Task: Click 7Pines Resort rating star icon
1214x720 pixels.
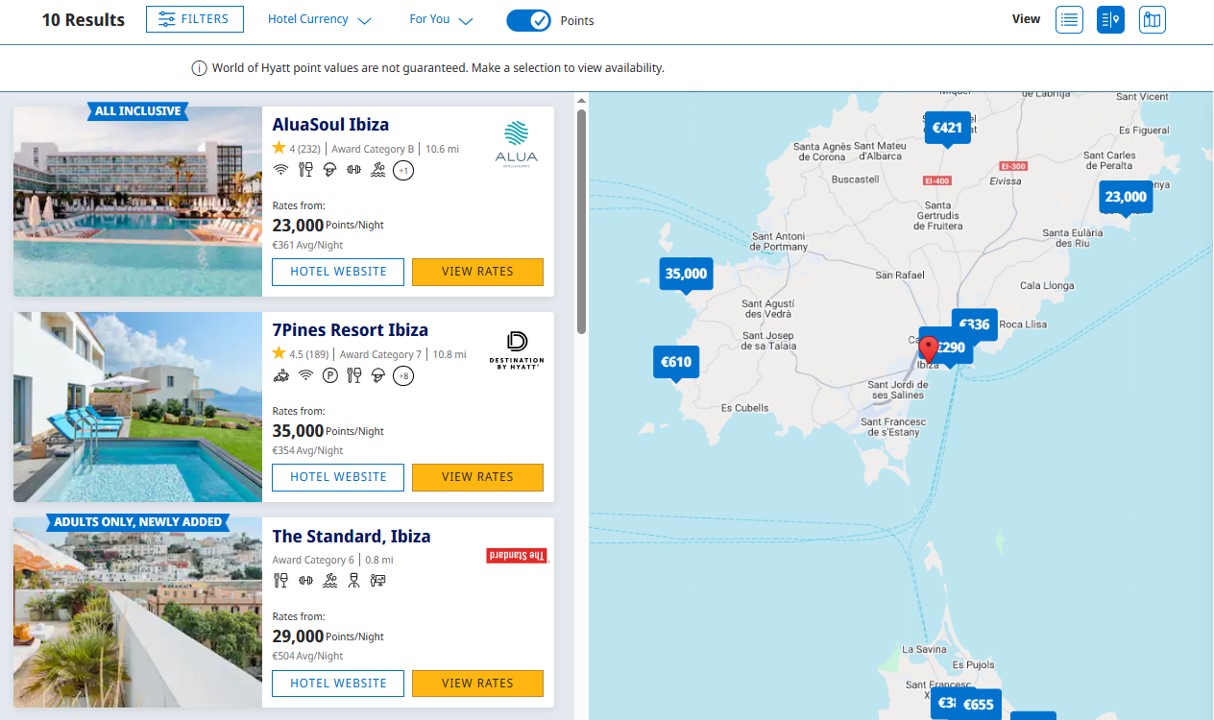Action: click(279, 354)
